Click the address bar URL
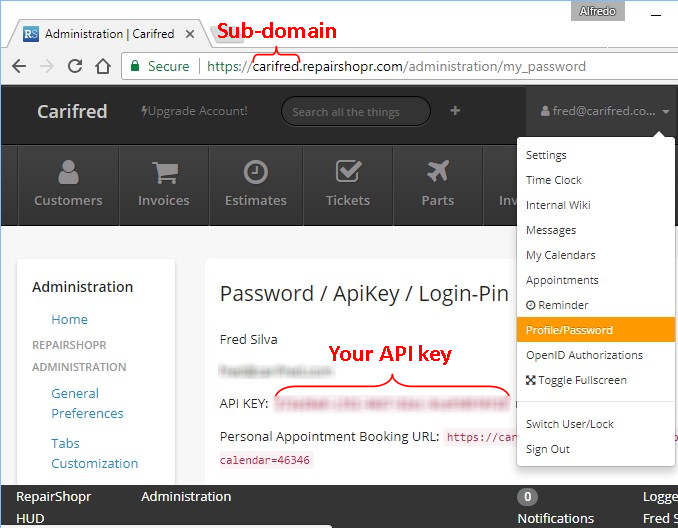 396,66
